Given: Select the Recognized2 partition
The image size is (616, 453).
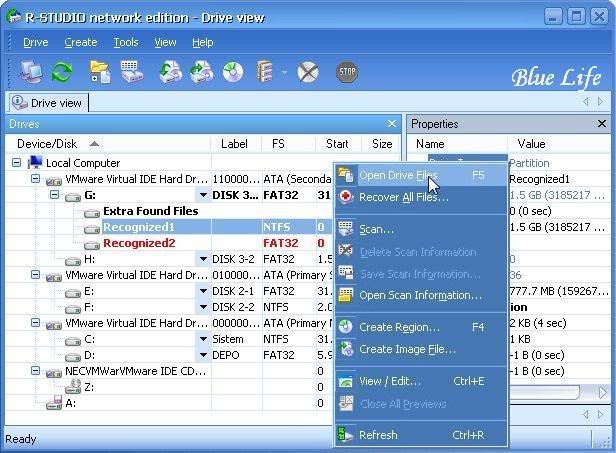Looking at the screenshot, I should pos(139,243).
